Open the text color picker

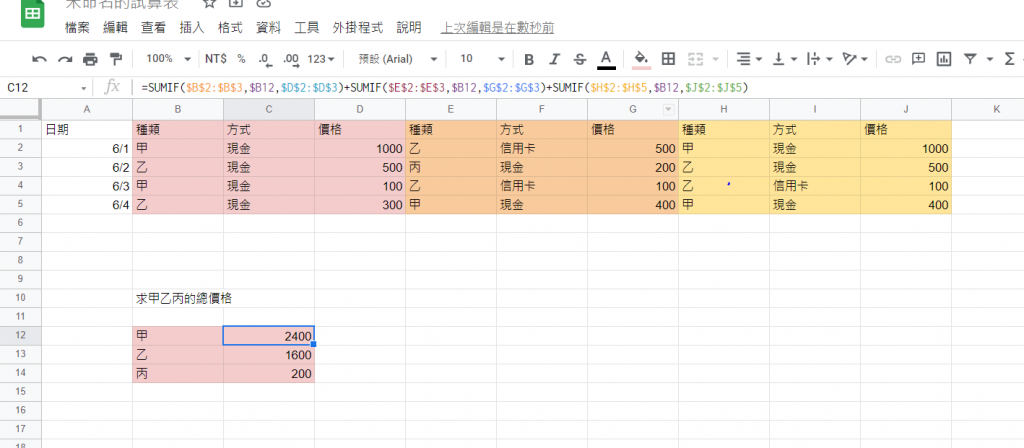[x=606, y=59]
